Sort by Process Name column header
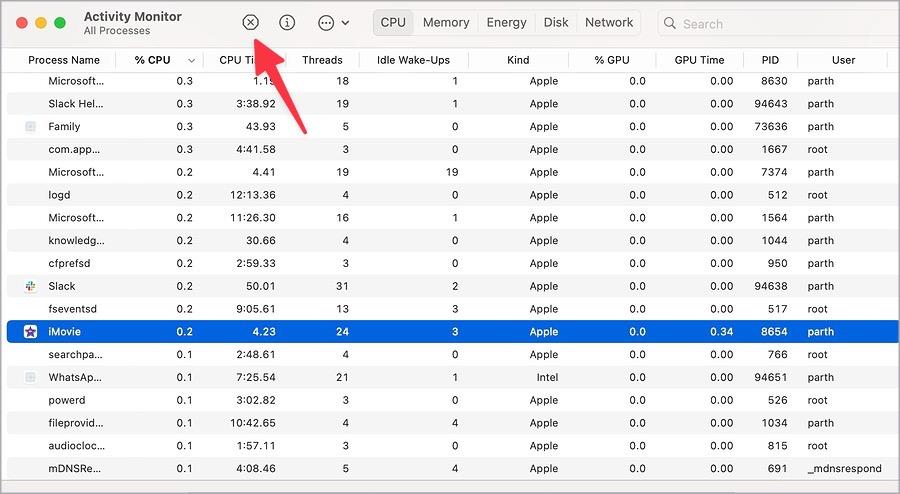 pyautogui.click(x=64, y=60)
